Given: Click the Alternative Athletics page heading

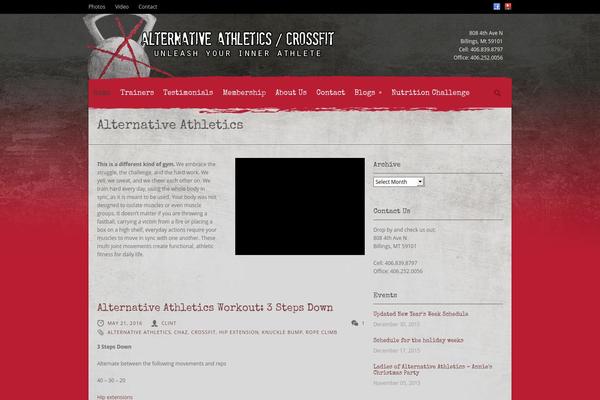Looking at the screenshot, I should tap(170, 125).
